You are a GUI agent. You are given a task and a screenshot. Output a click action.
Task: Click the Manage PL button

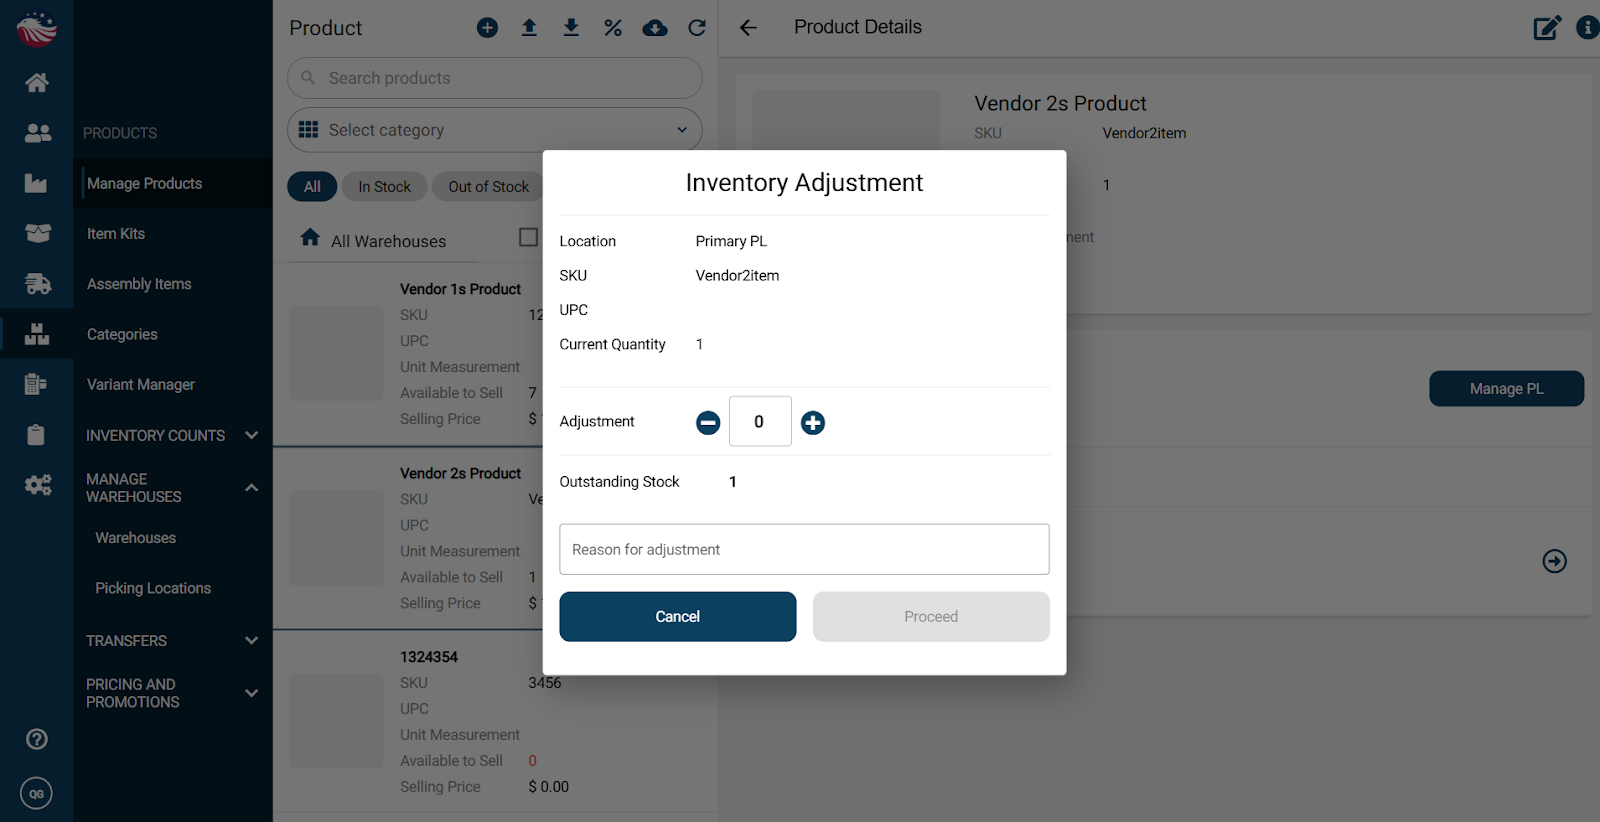[1506, 389]
